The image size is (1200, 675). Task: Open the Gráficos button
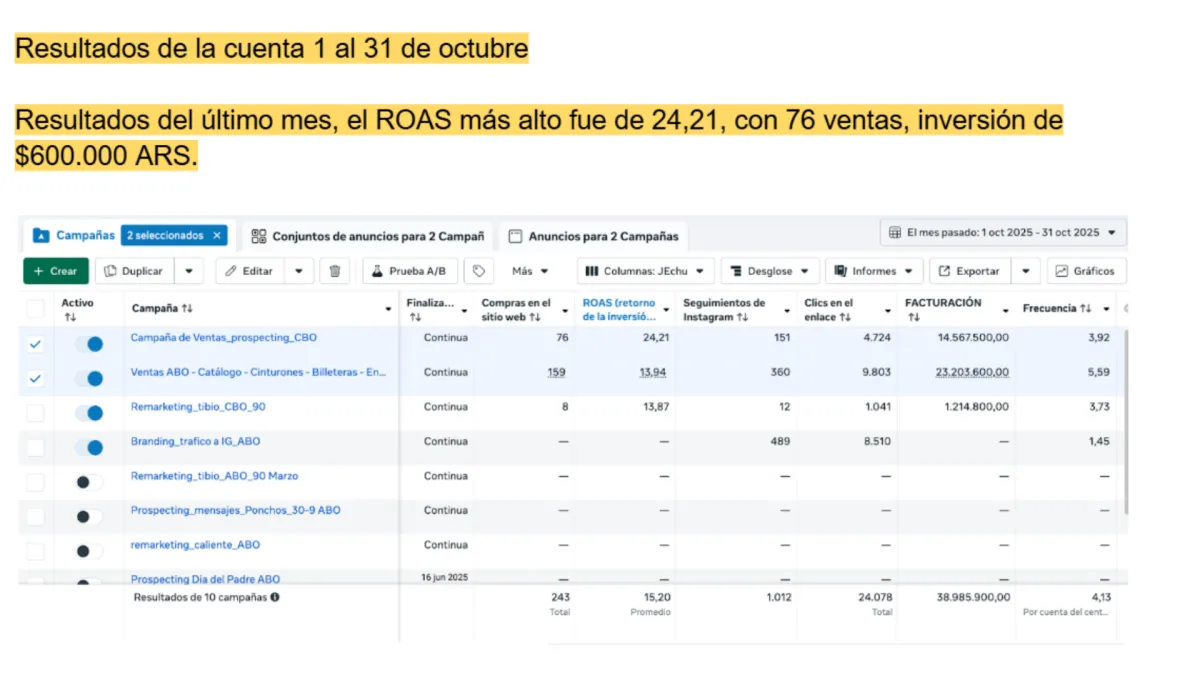(1087, 271)
